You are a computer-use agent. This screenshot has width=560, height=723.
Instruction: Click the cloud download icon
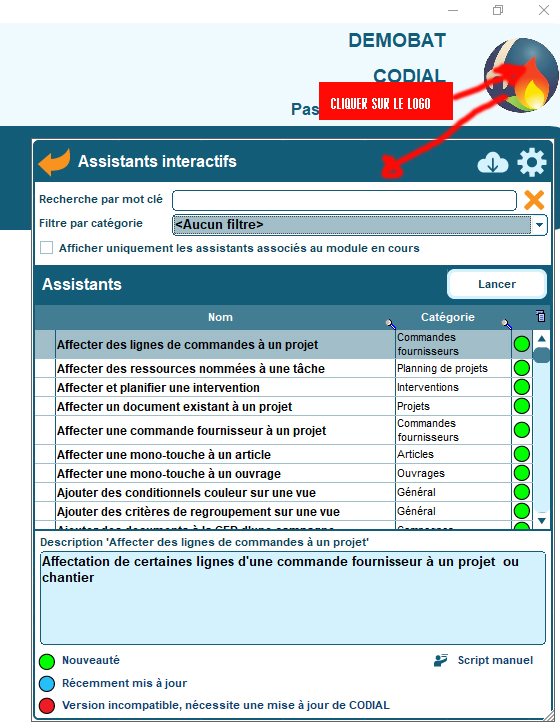[x=492, y=162]
